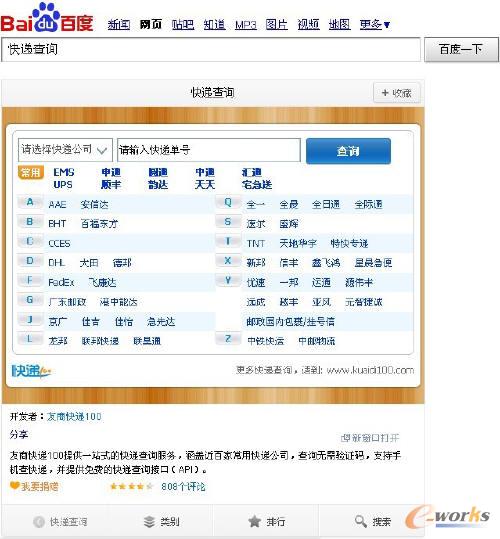
Task: Click the letter Y index badge
Action: [228, 280]
